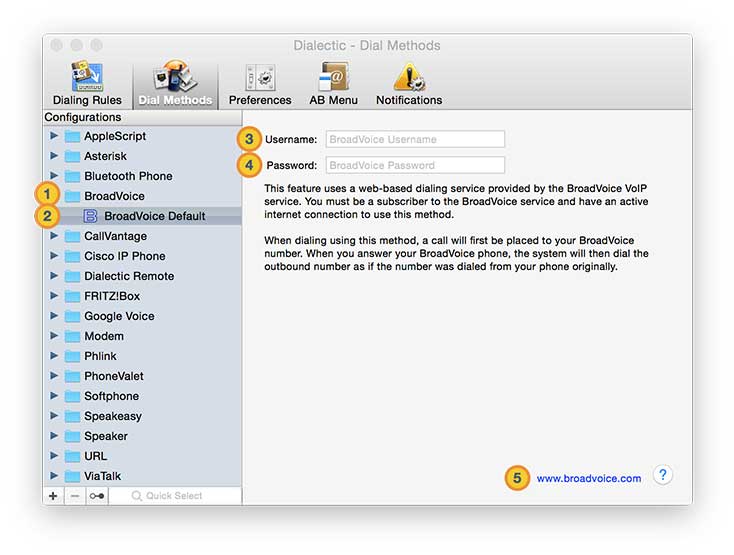
Task: Expand the Cisco IP Phone disclosure triangle
Action: tap(54, 256)
